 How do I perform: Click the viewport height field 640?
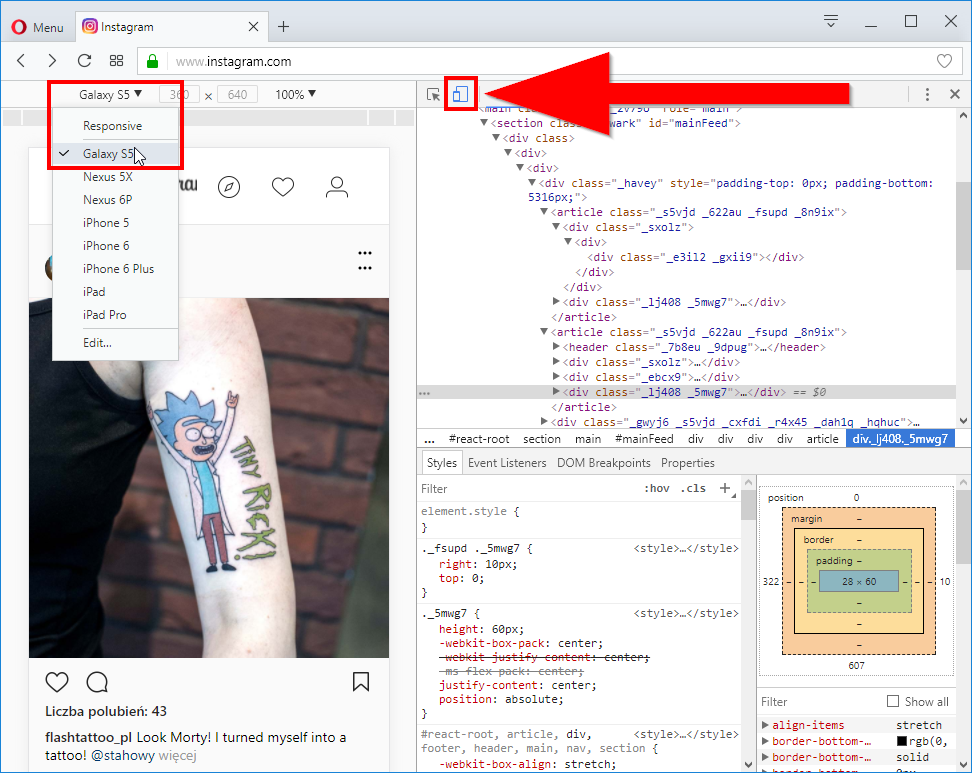[237, 94]
